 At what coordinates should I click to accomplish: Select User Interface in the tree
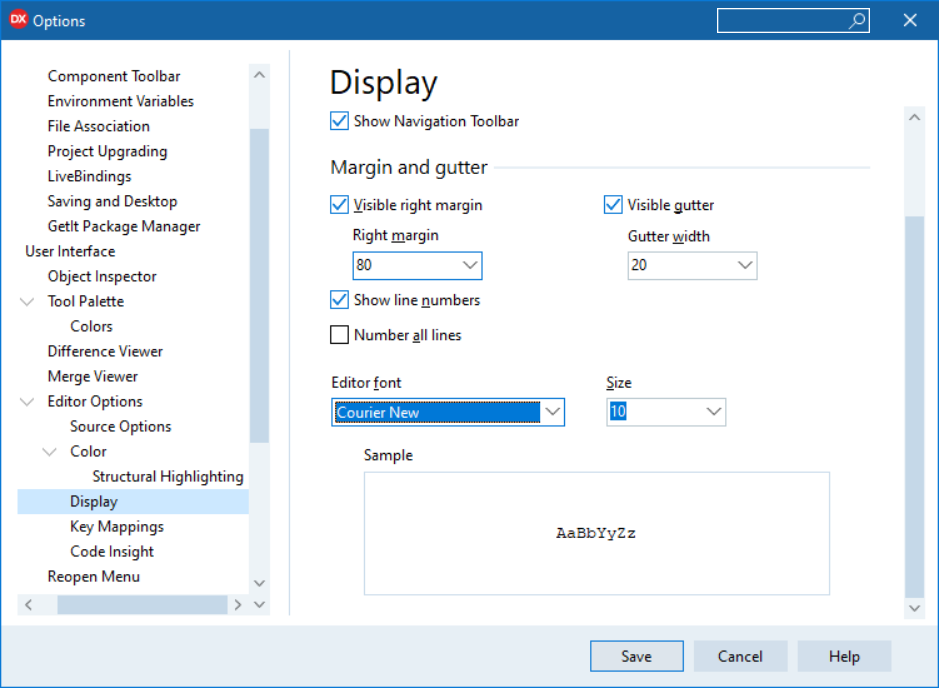pos(70,251)
